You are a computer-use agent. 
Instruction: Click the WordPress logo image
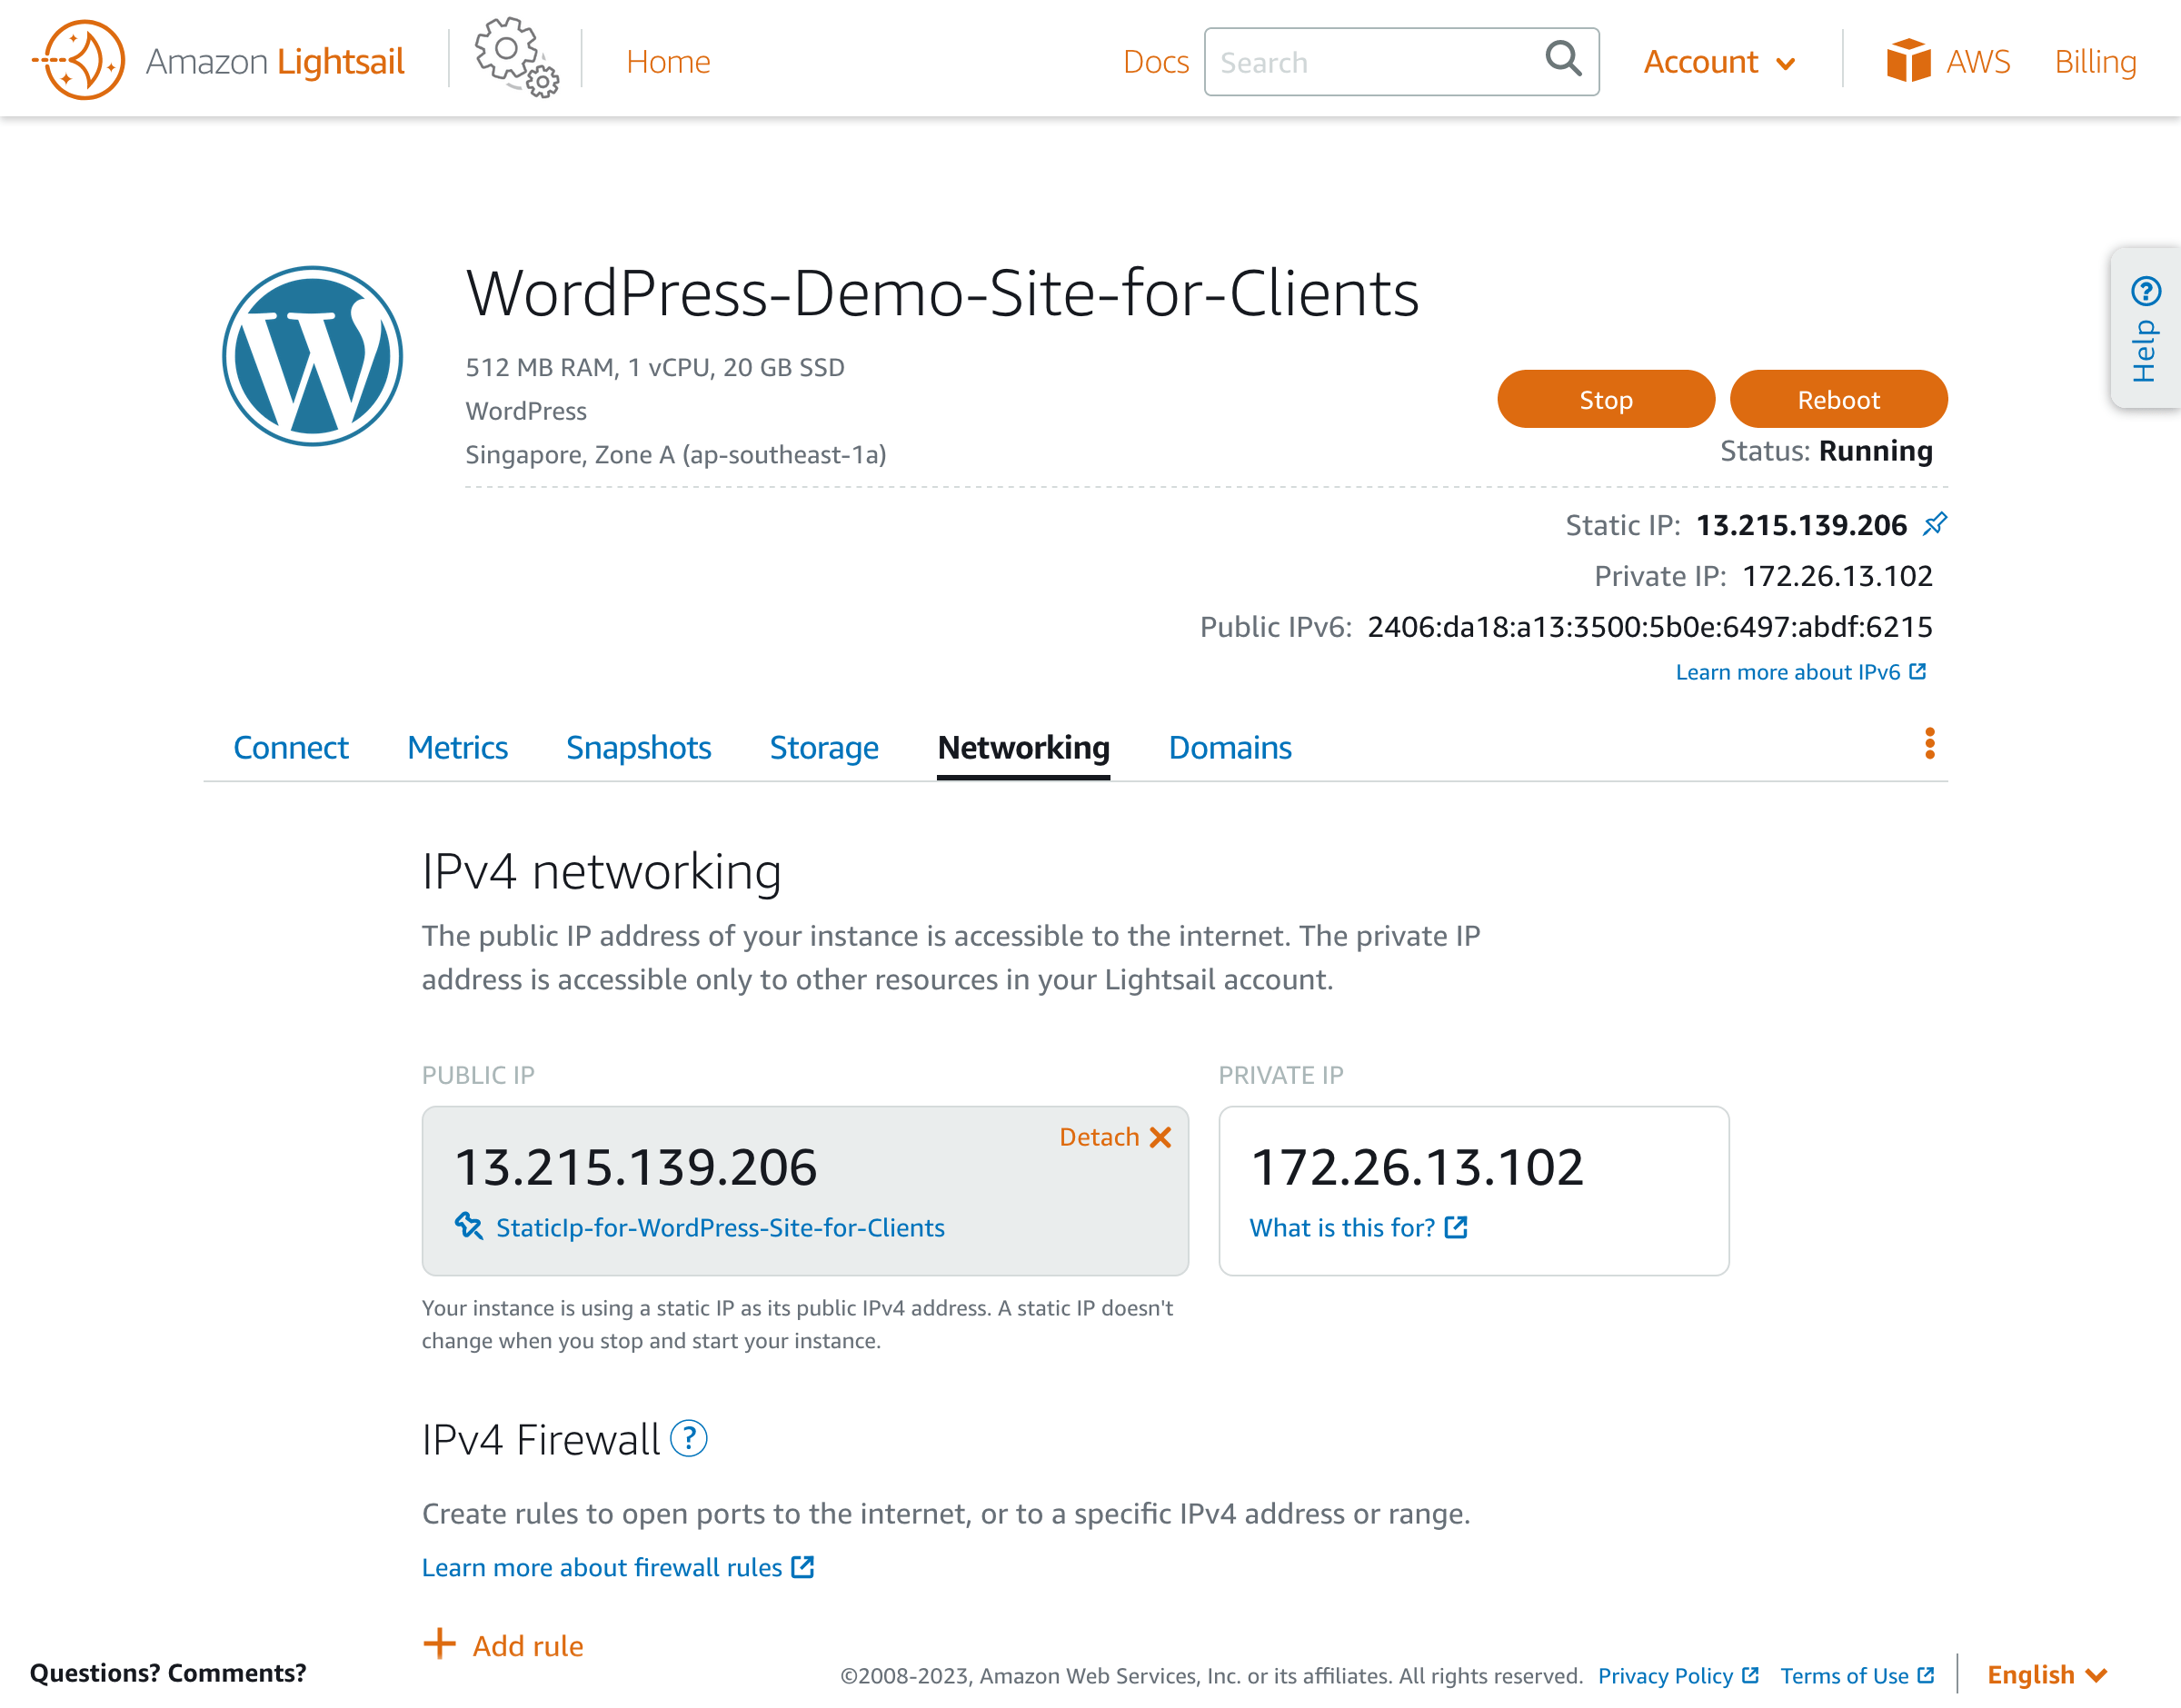312,356
